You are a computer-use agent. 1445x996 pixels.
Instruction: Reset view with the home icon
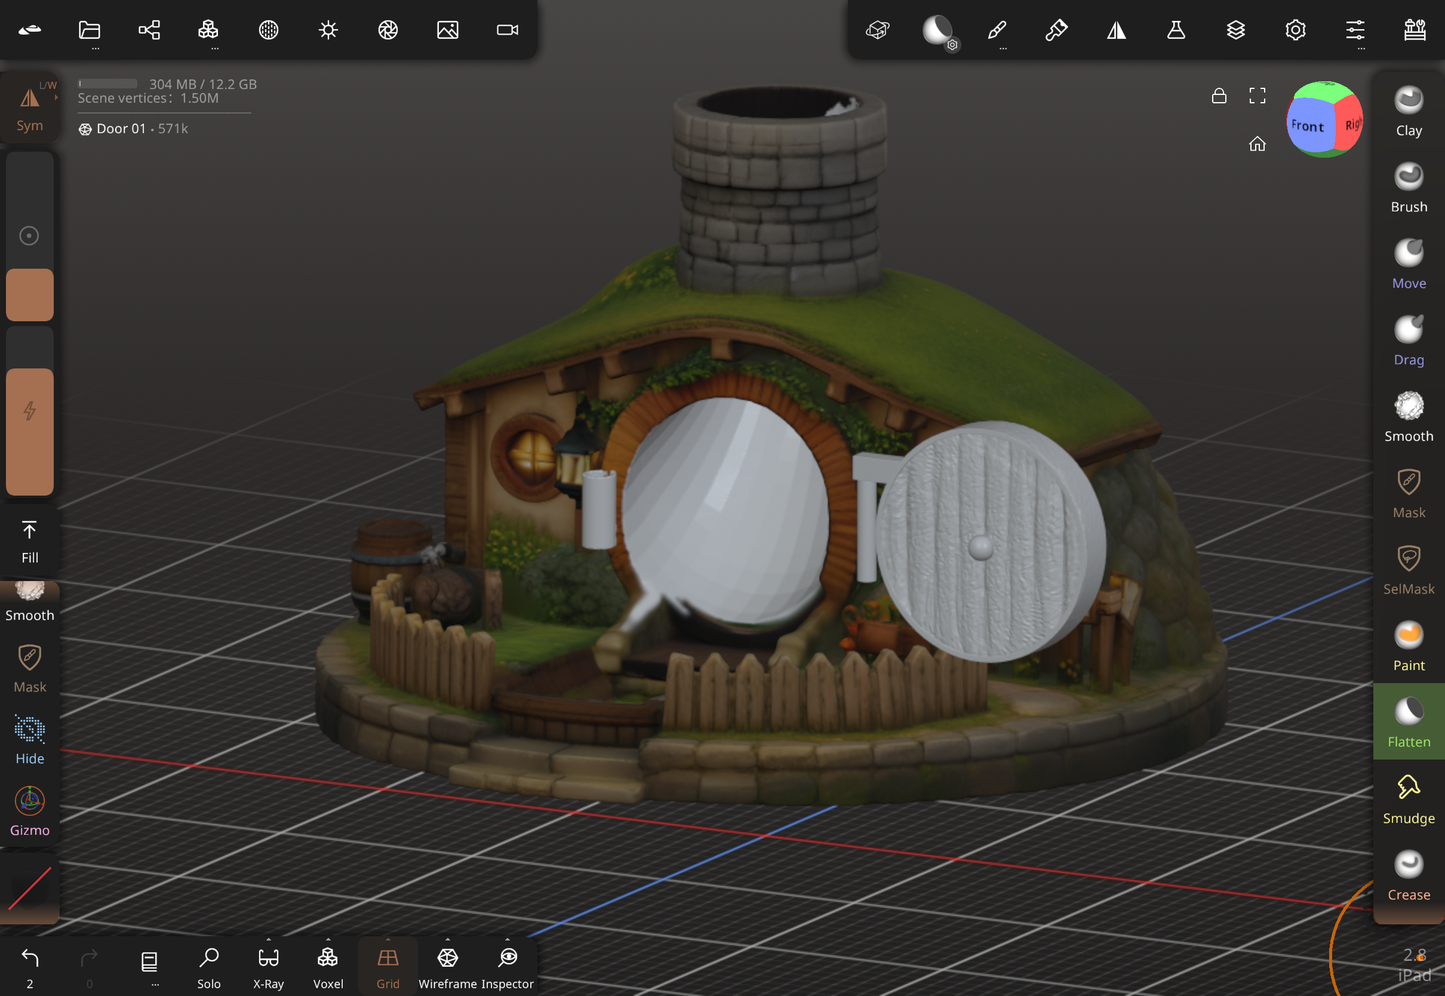click(x=1257, y=144)
